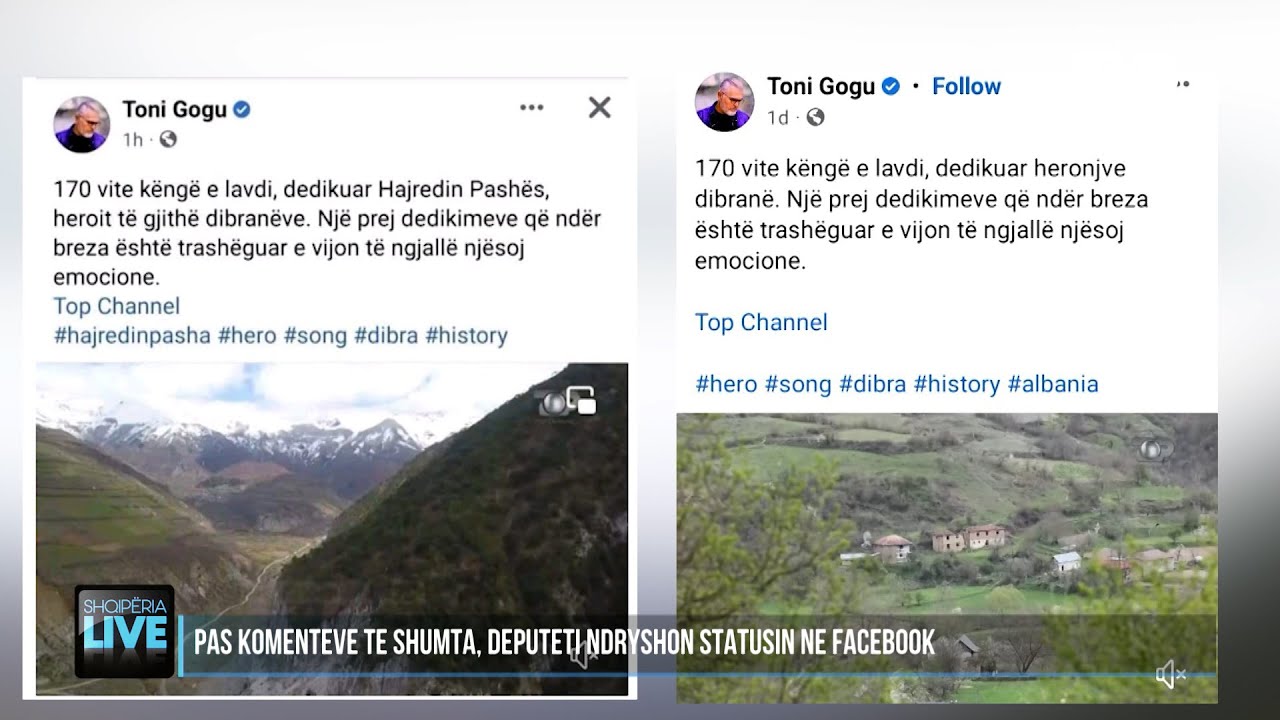
Task: Open Top Channel link in right post
Action: pyautogui.click(x=761, y=322)
